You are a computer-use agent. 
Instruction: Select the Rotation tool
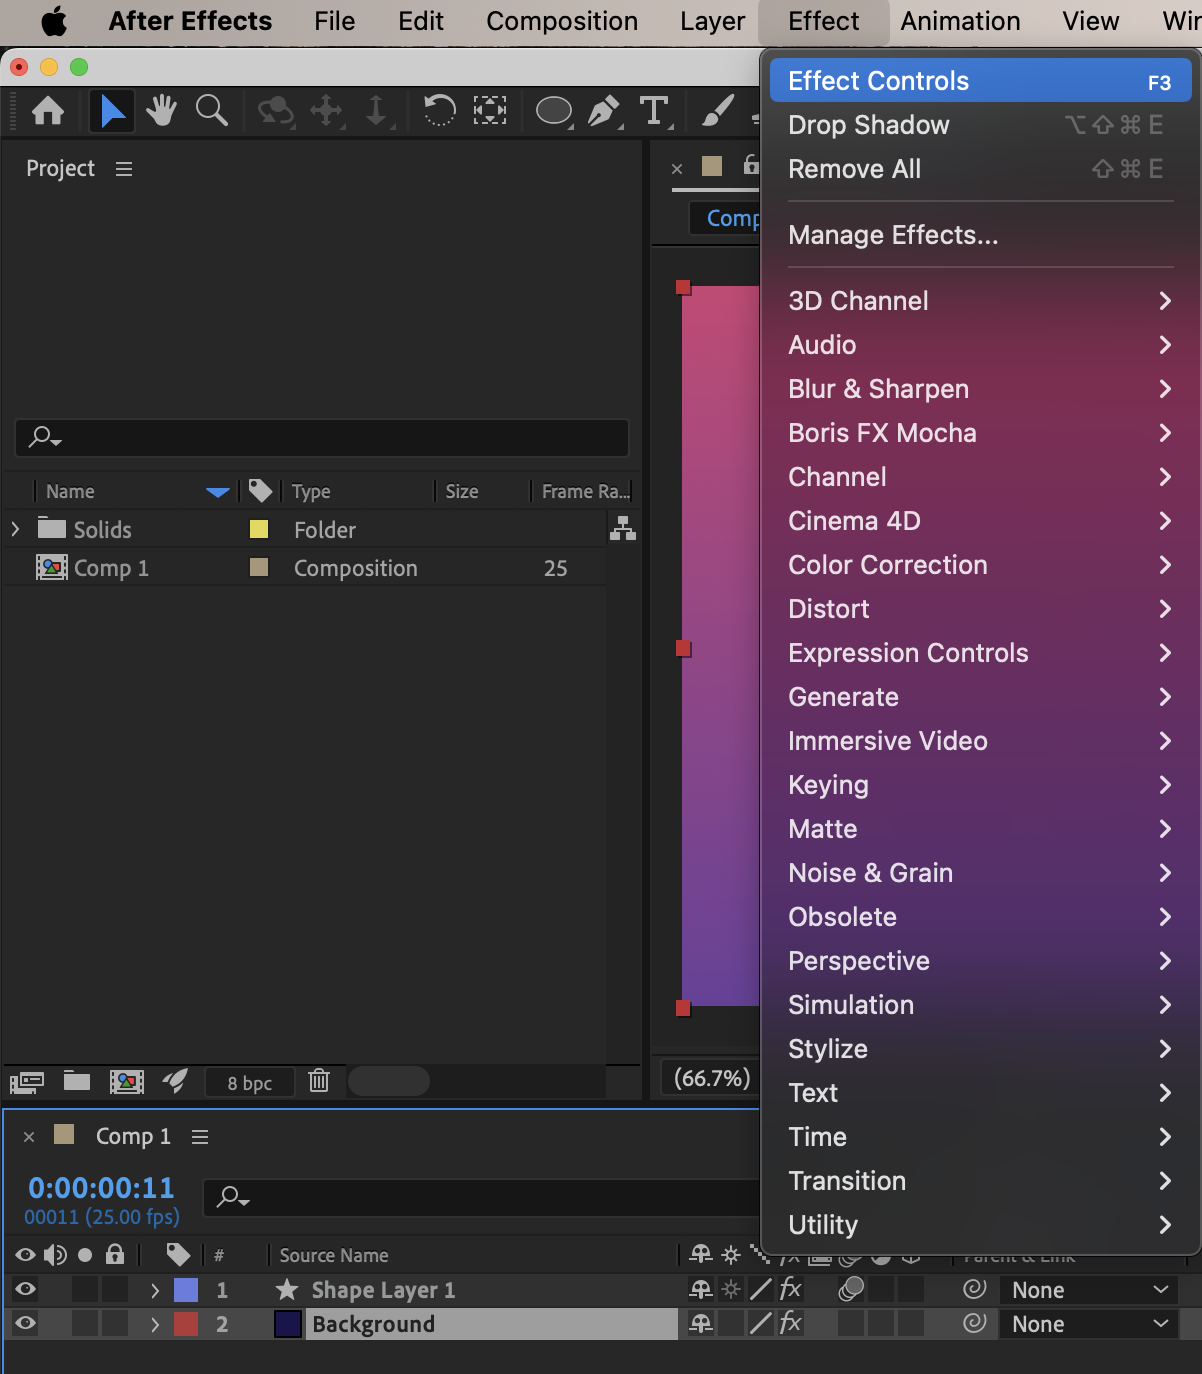[x=439, y=110]
